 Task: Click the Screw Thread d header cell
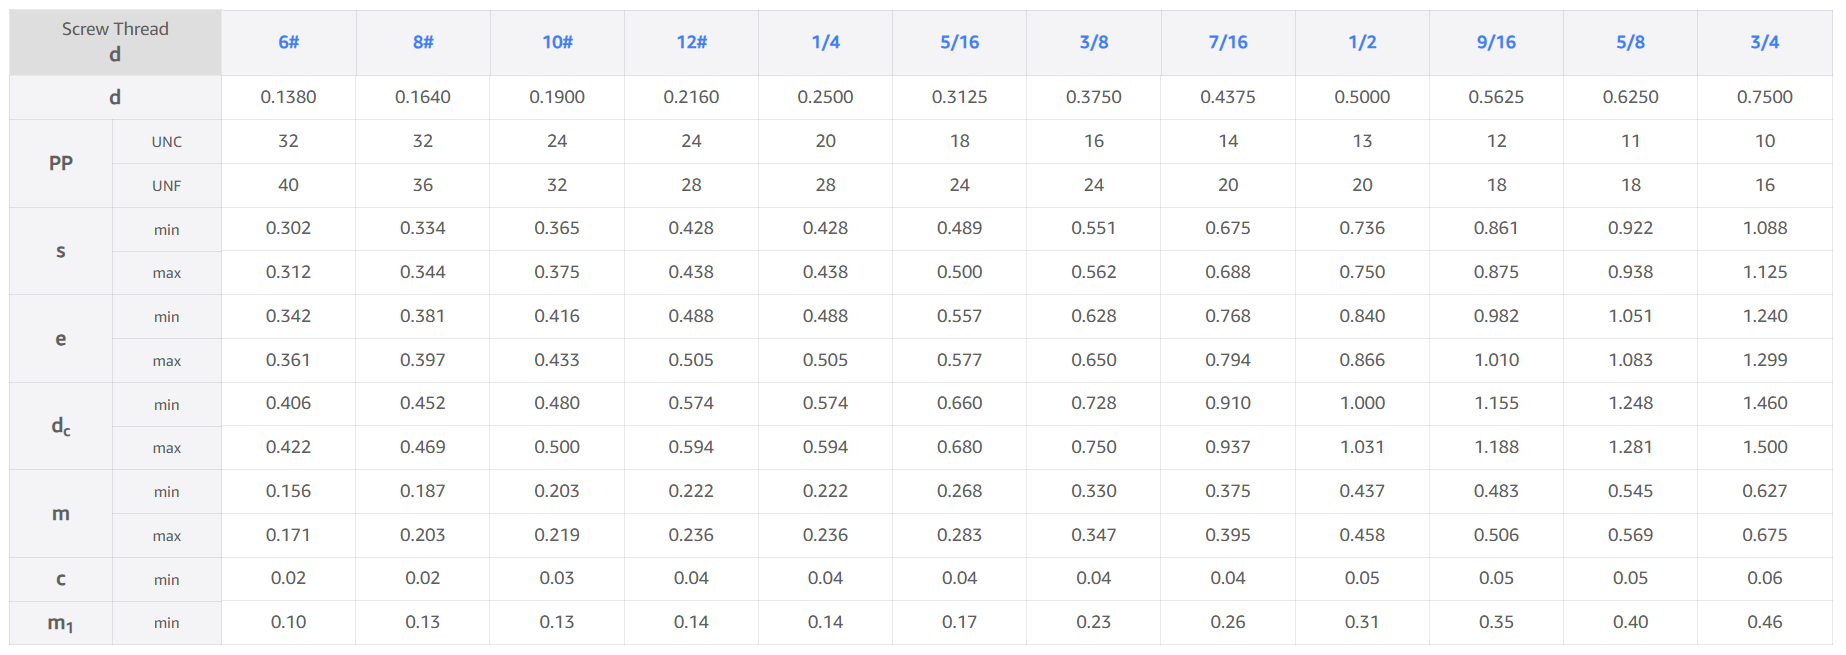coord(115,42)
